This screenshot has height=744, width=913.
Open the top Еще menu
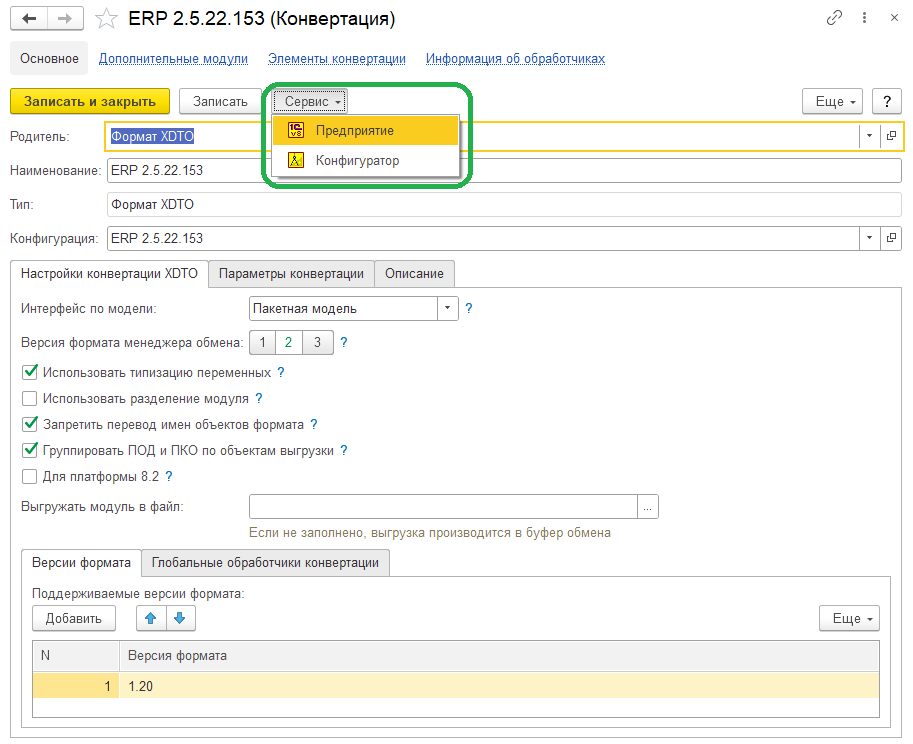click(834, 101)
